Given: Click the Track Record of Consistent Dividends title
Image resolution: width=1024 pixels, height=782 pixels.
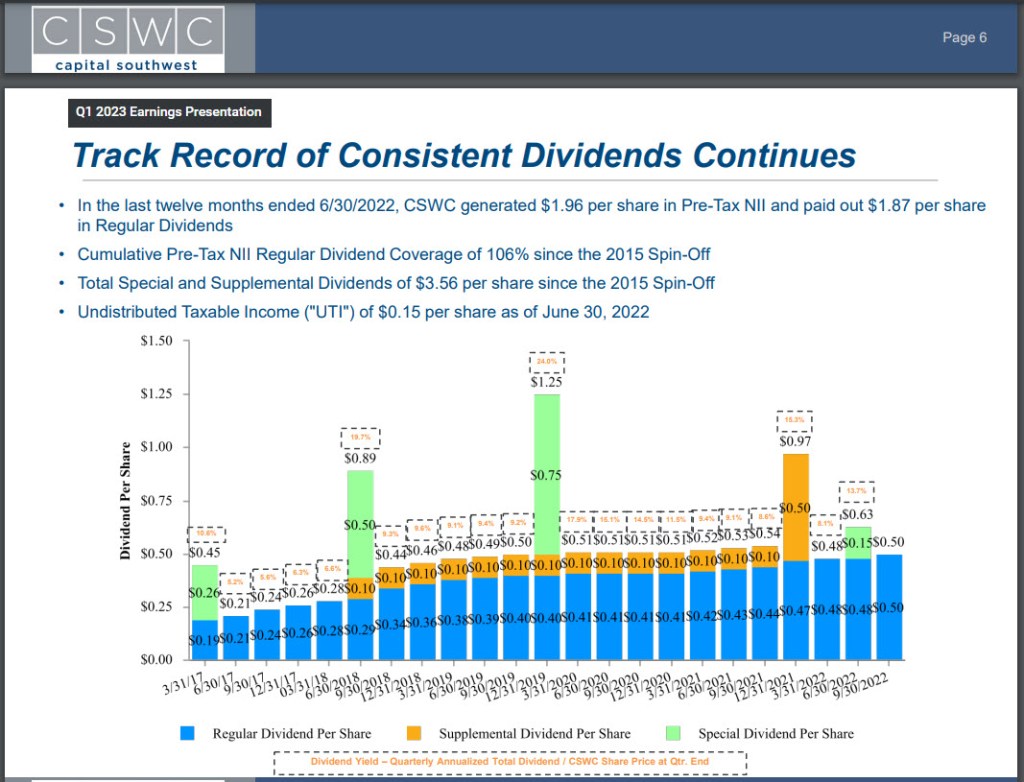Looking at the screenshot, I should tap(464, 156).
